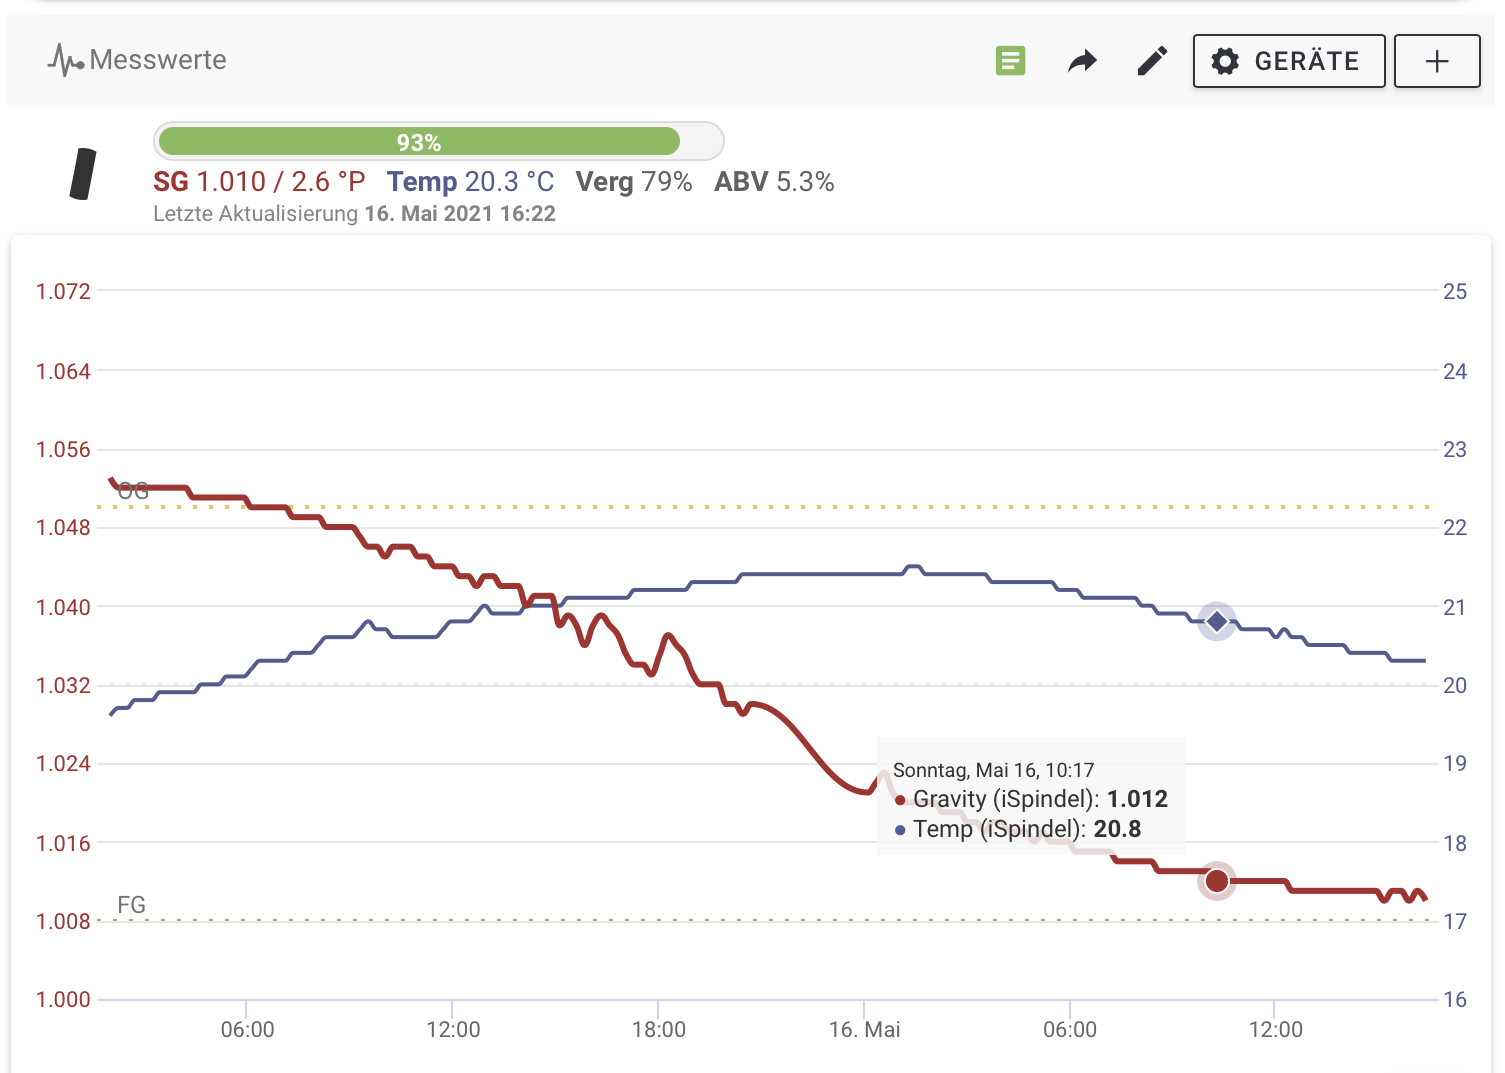Click the plus add button
Viewport: 1505px width, 1073px height.
1436,61
